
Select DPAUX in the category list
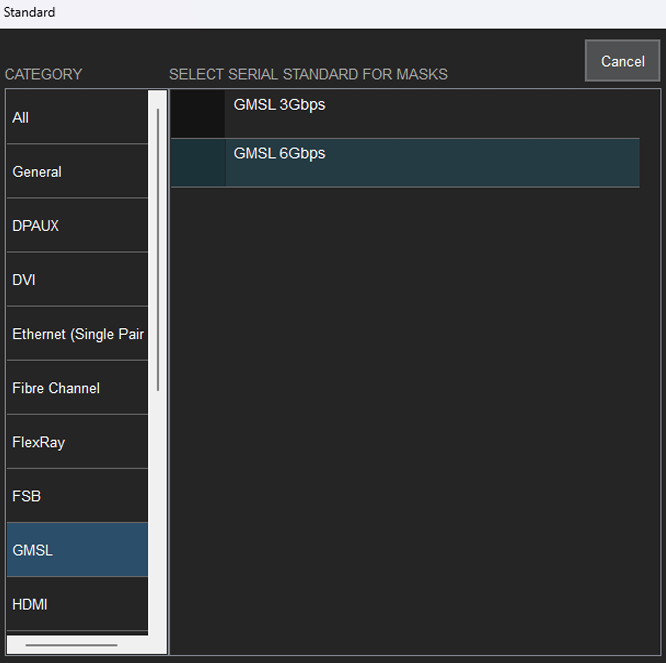coord(77,225)
